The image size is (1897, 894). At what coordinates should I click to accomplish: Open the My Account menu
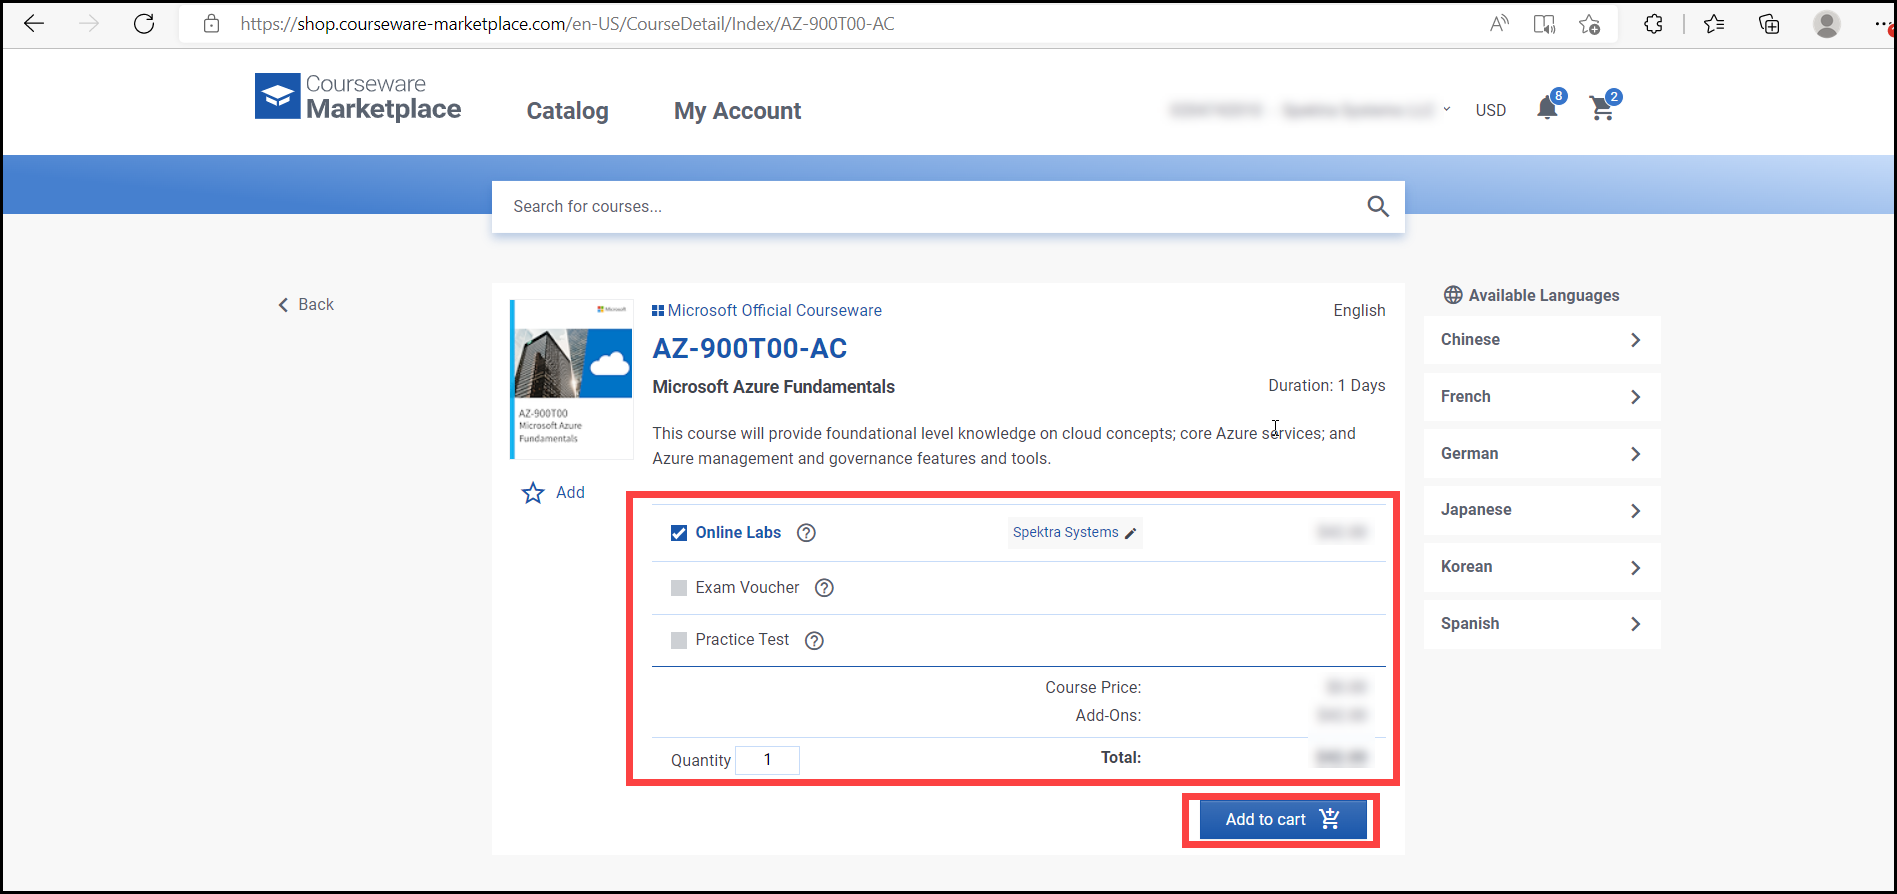pos(737,111)
